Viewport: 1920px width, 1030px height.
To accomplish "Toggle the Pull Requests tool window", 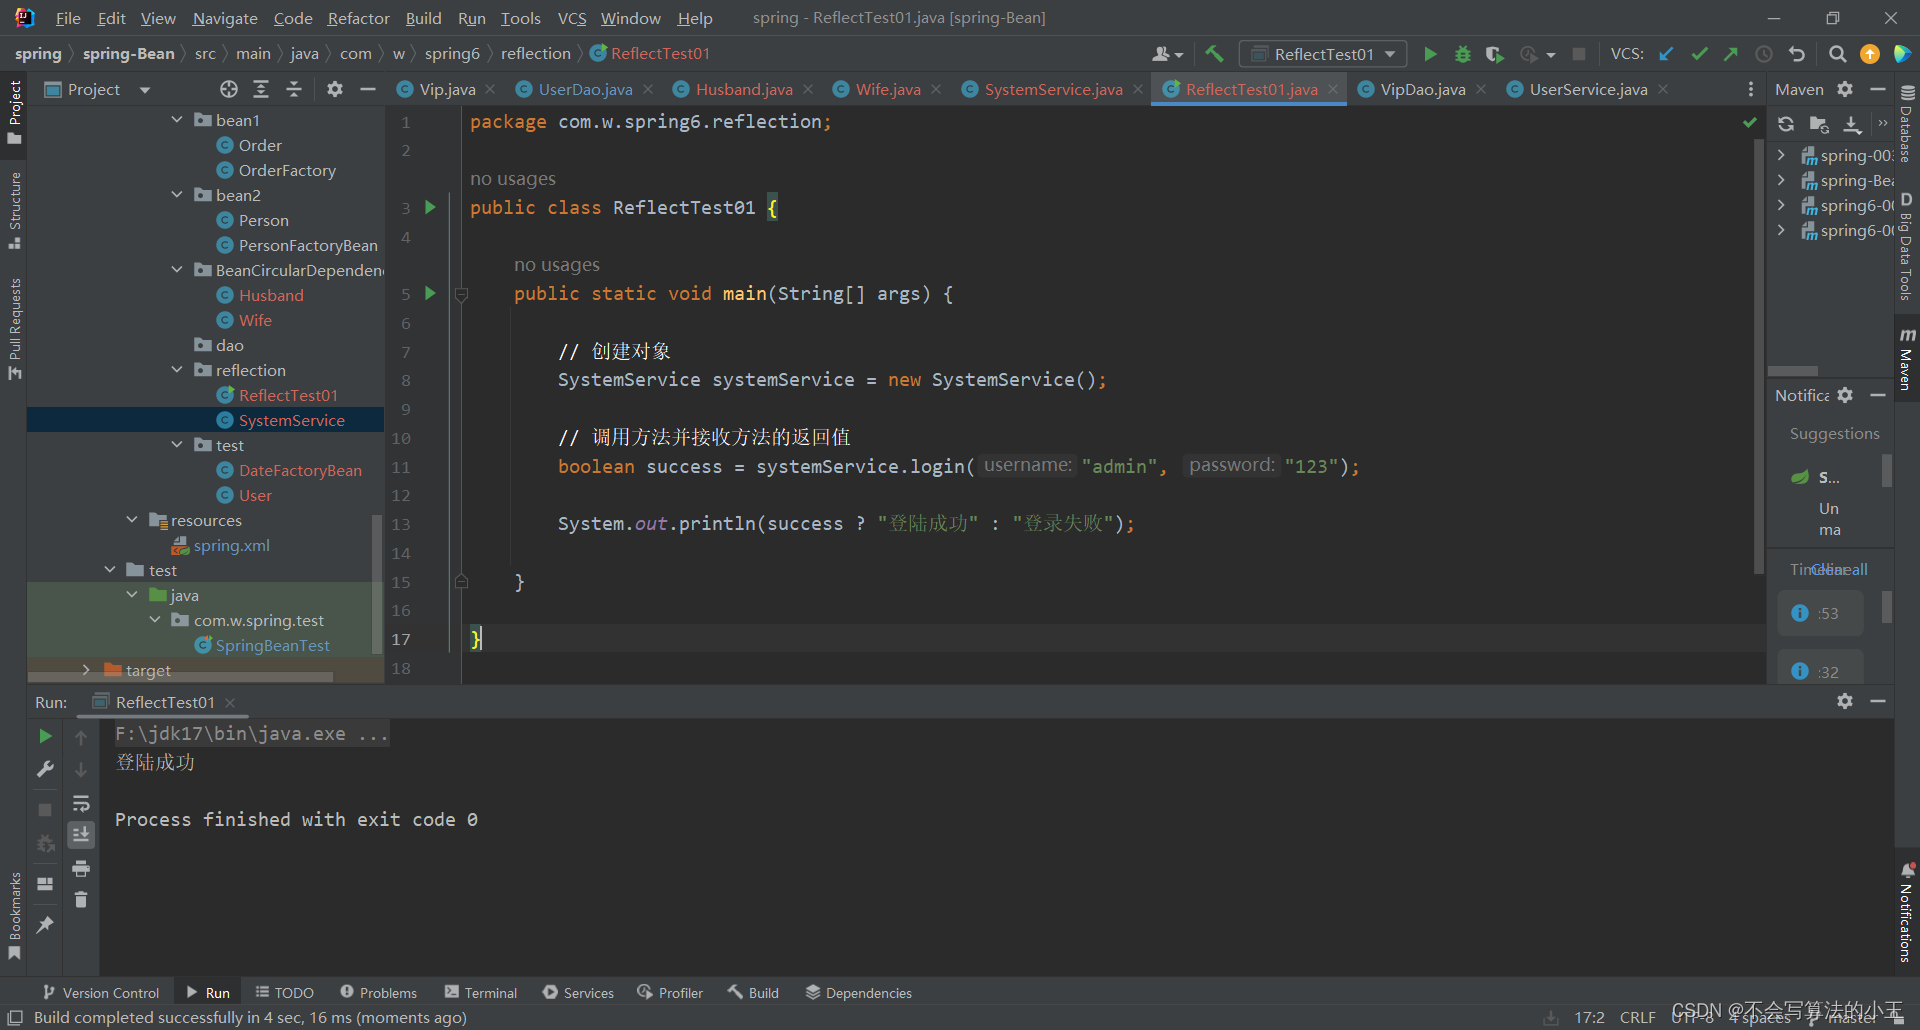I will tap(14, 328).
